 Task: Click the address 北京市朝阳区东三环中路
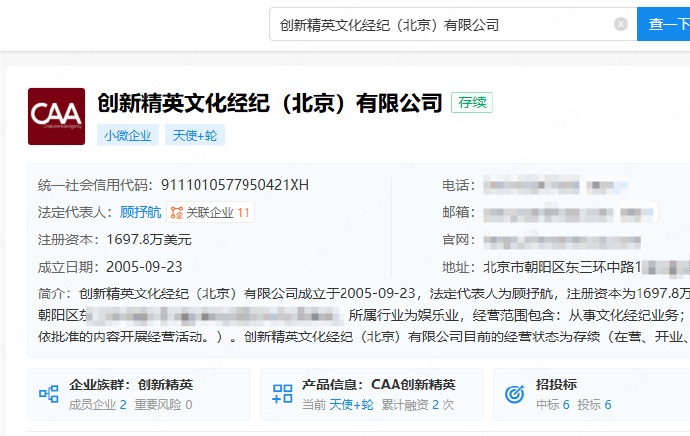pyautogui.click(x=562, y=267)
